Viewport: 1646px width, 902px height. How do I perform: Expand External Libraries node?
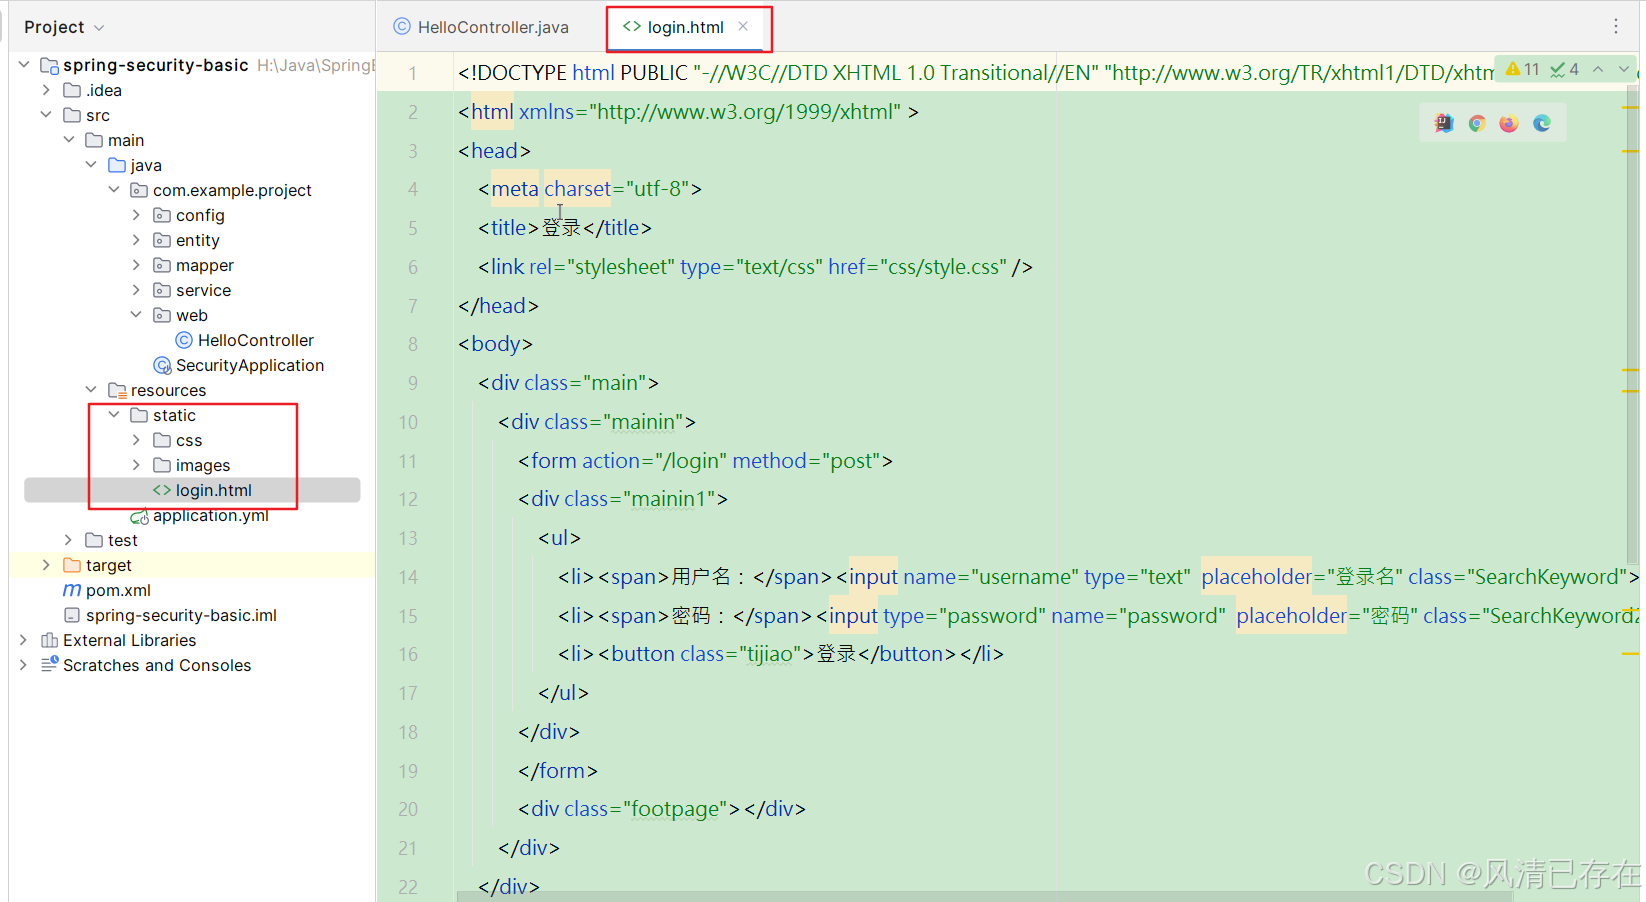(x=24, y=640)
